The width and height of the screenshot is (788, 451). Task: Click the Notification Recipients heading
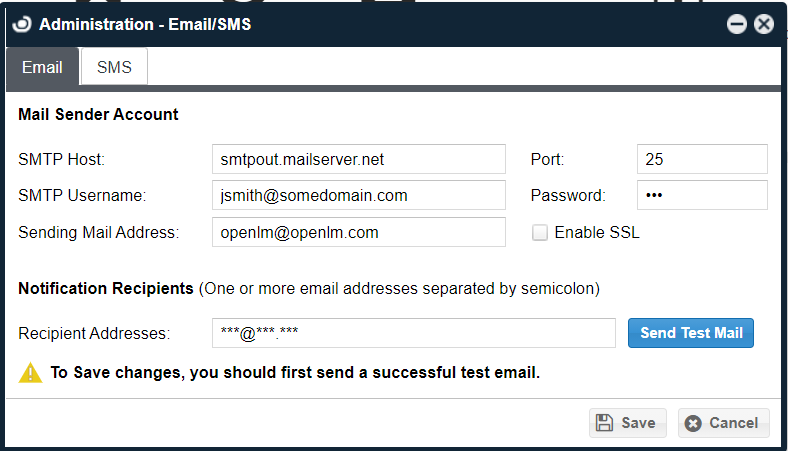tap(106, 289)
